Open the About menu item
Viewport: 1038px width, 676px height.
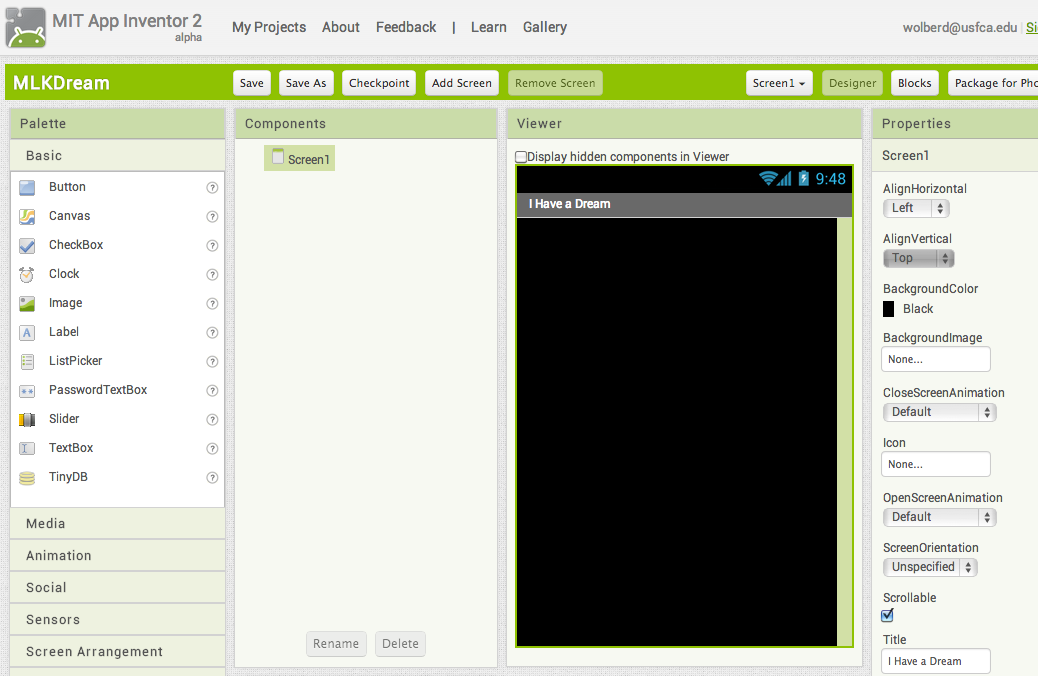341,27
